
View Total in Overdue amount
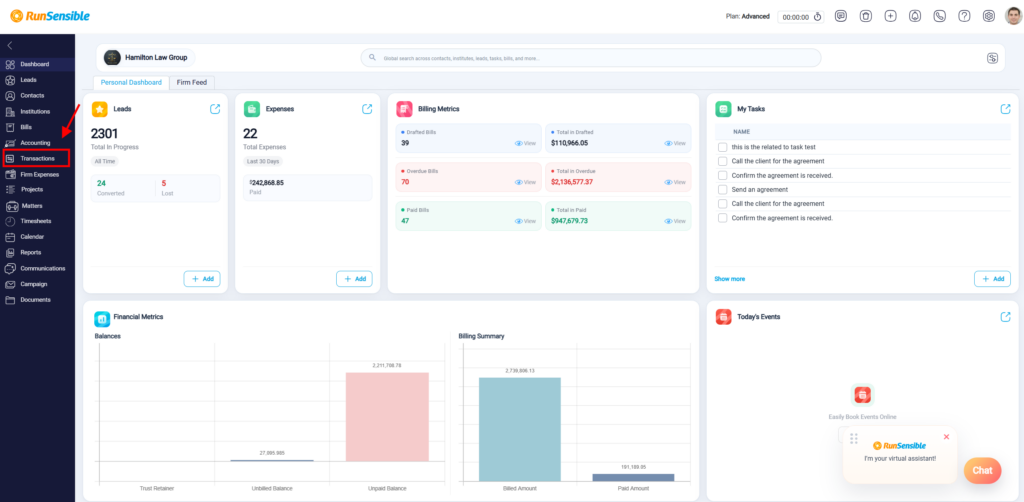click(675, 182)
